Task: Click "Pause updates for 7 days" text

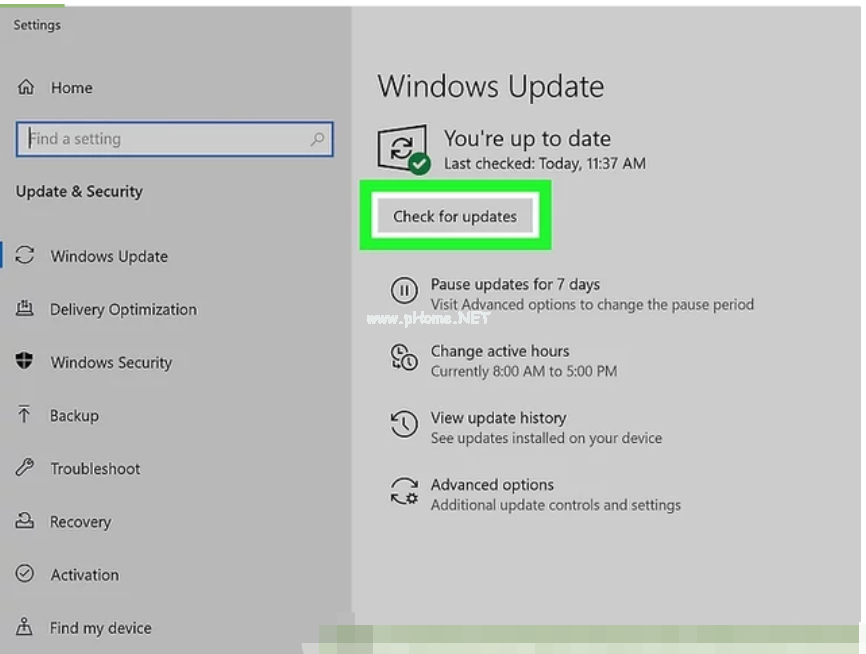Action: tap(515, 285)
